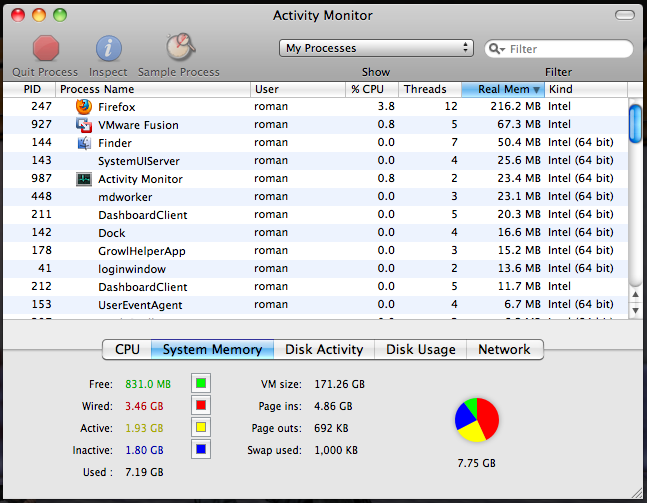Click the process list scrollbar thumb
647x503 pixels.
click(635, 124)
